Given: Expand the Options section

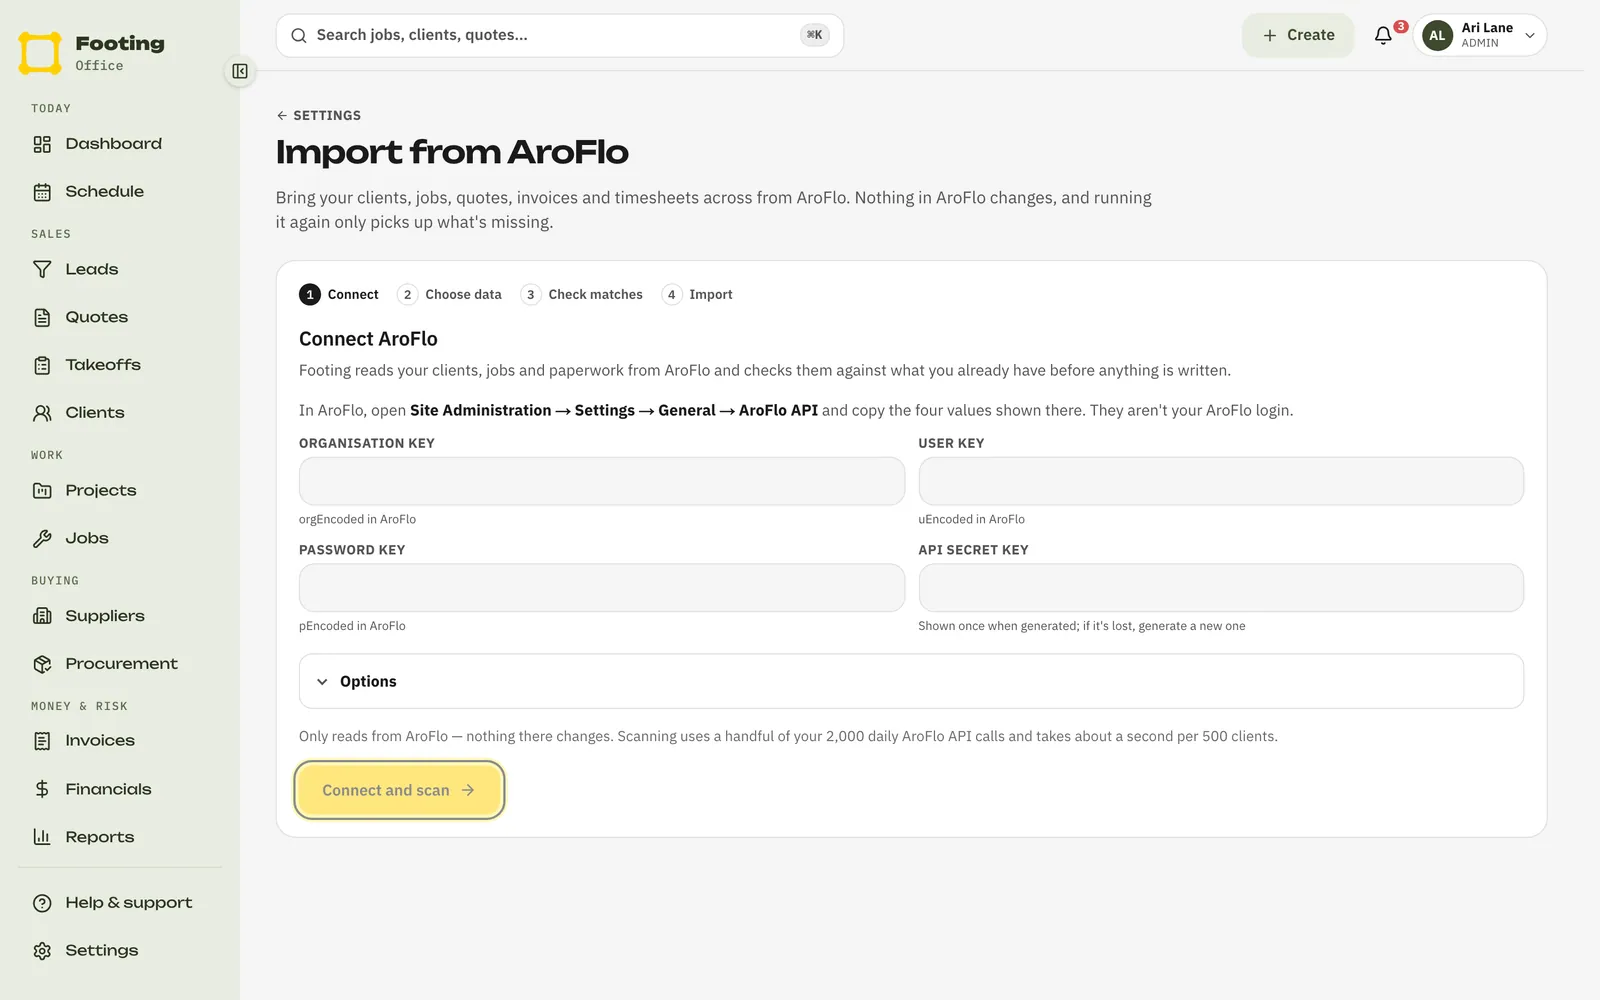Looking at the screenshot, I should 911,681.
